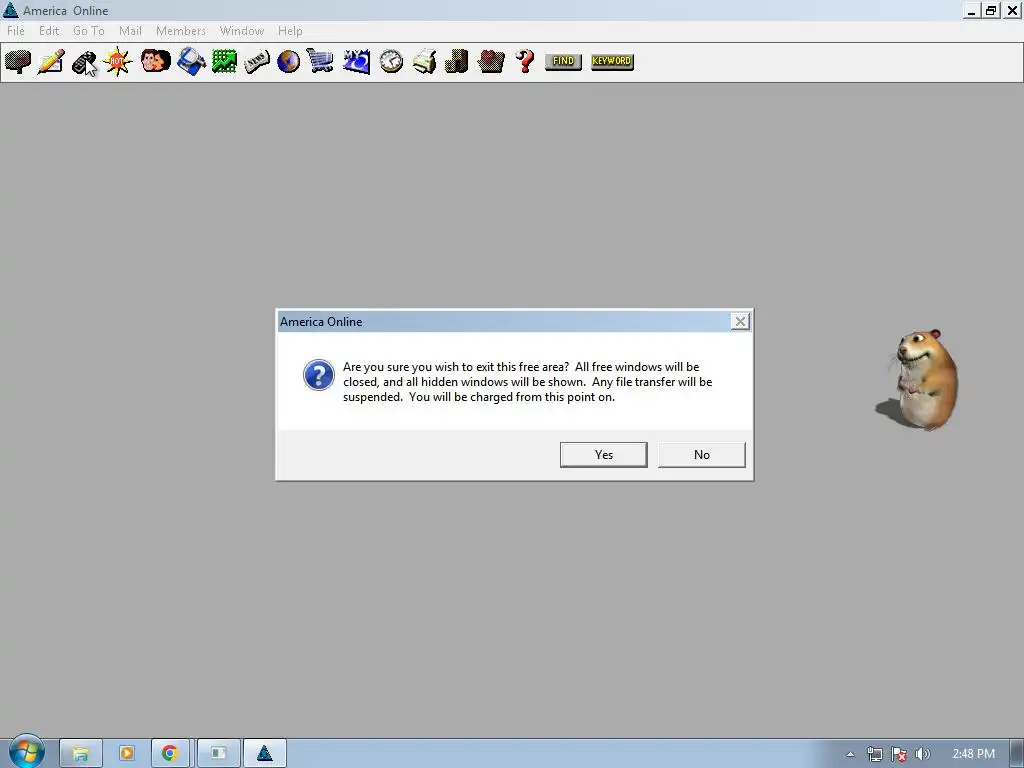The width and height of the screenshot is (1024, 768).
Task: Switch to the green window taskbar app
Action: (218, 753)
